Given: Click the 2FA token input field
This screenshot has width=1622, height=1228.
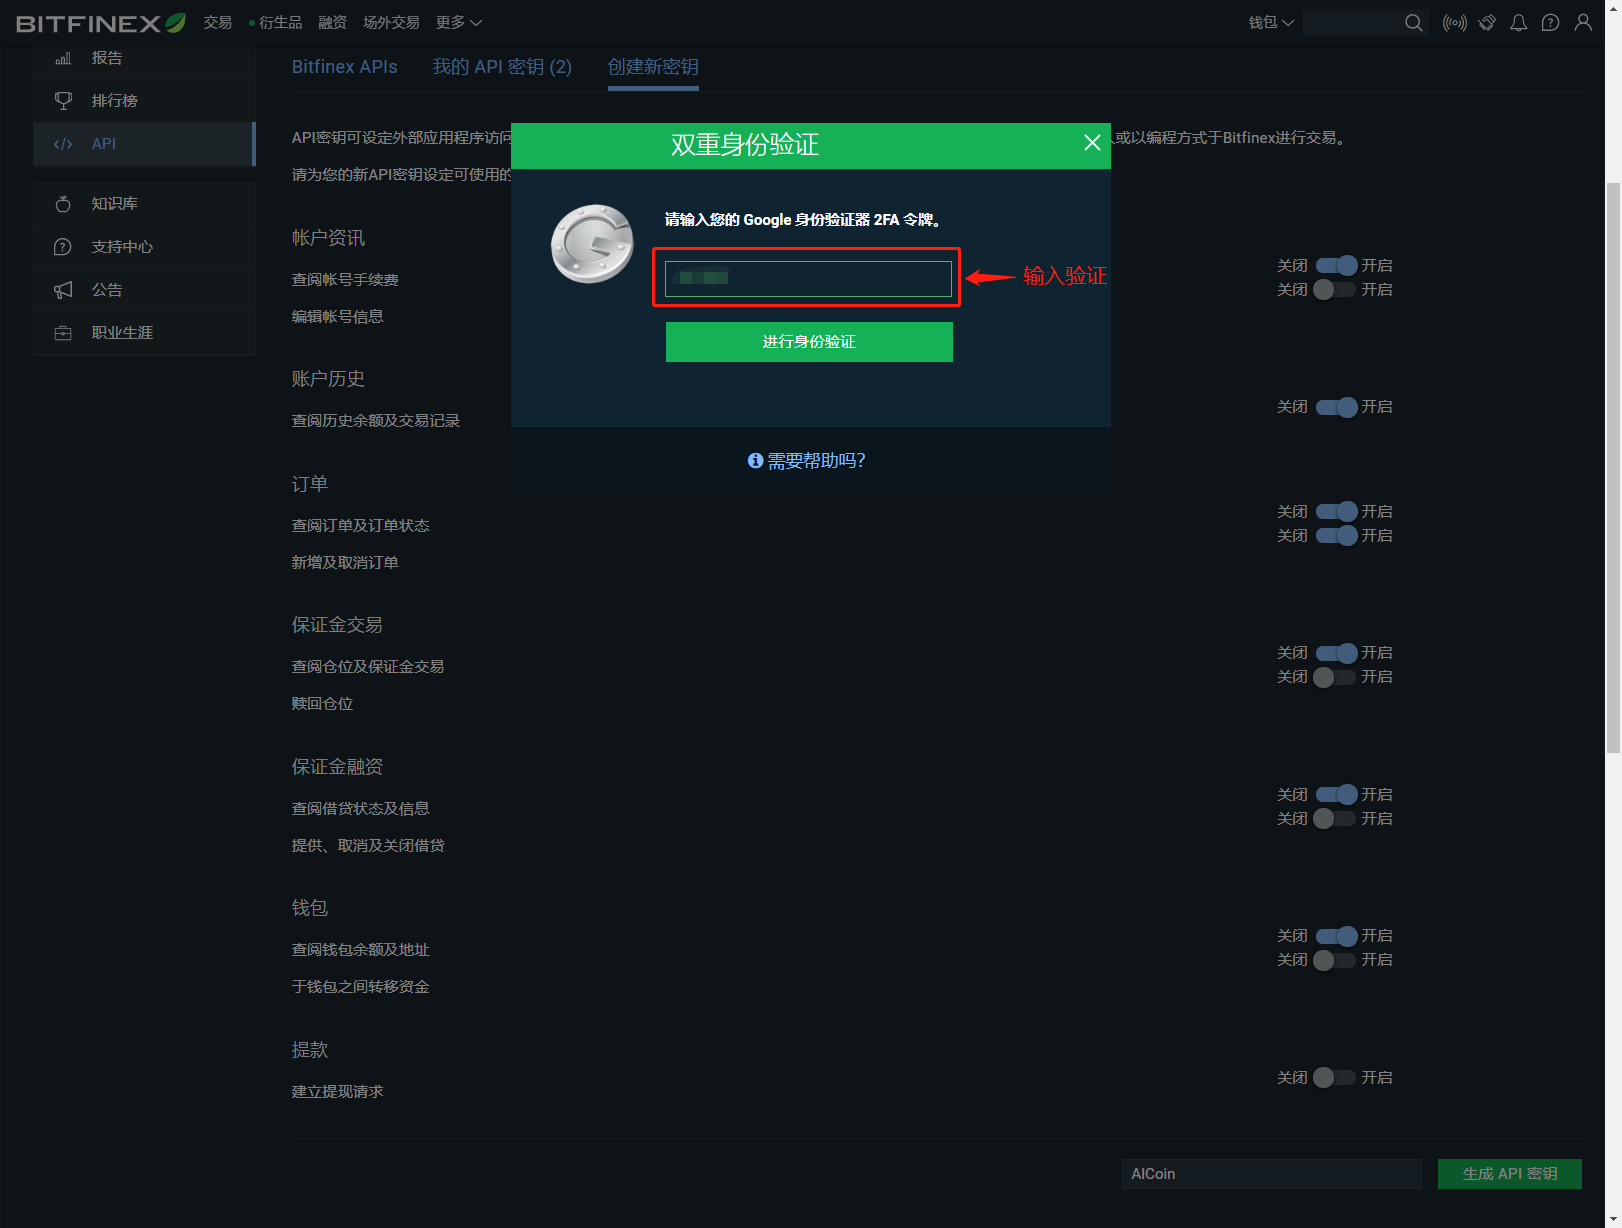Looking at the screenshot, I should coord(808,279).
